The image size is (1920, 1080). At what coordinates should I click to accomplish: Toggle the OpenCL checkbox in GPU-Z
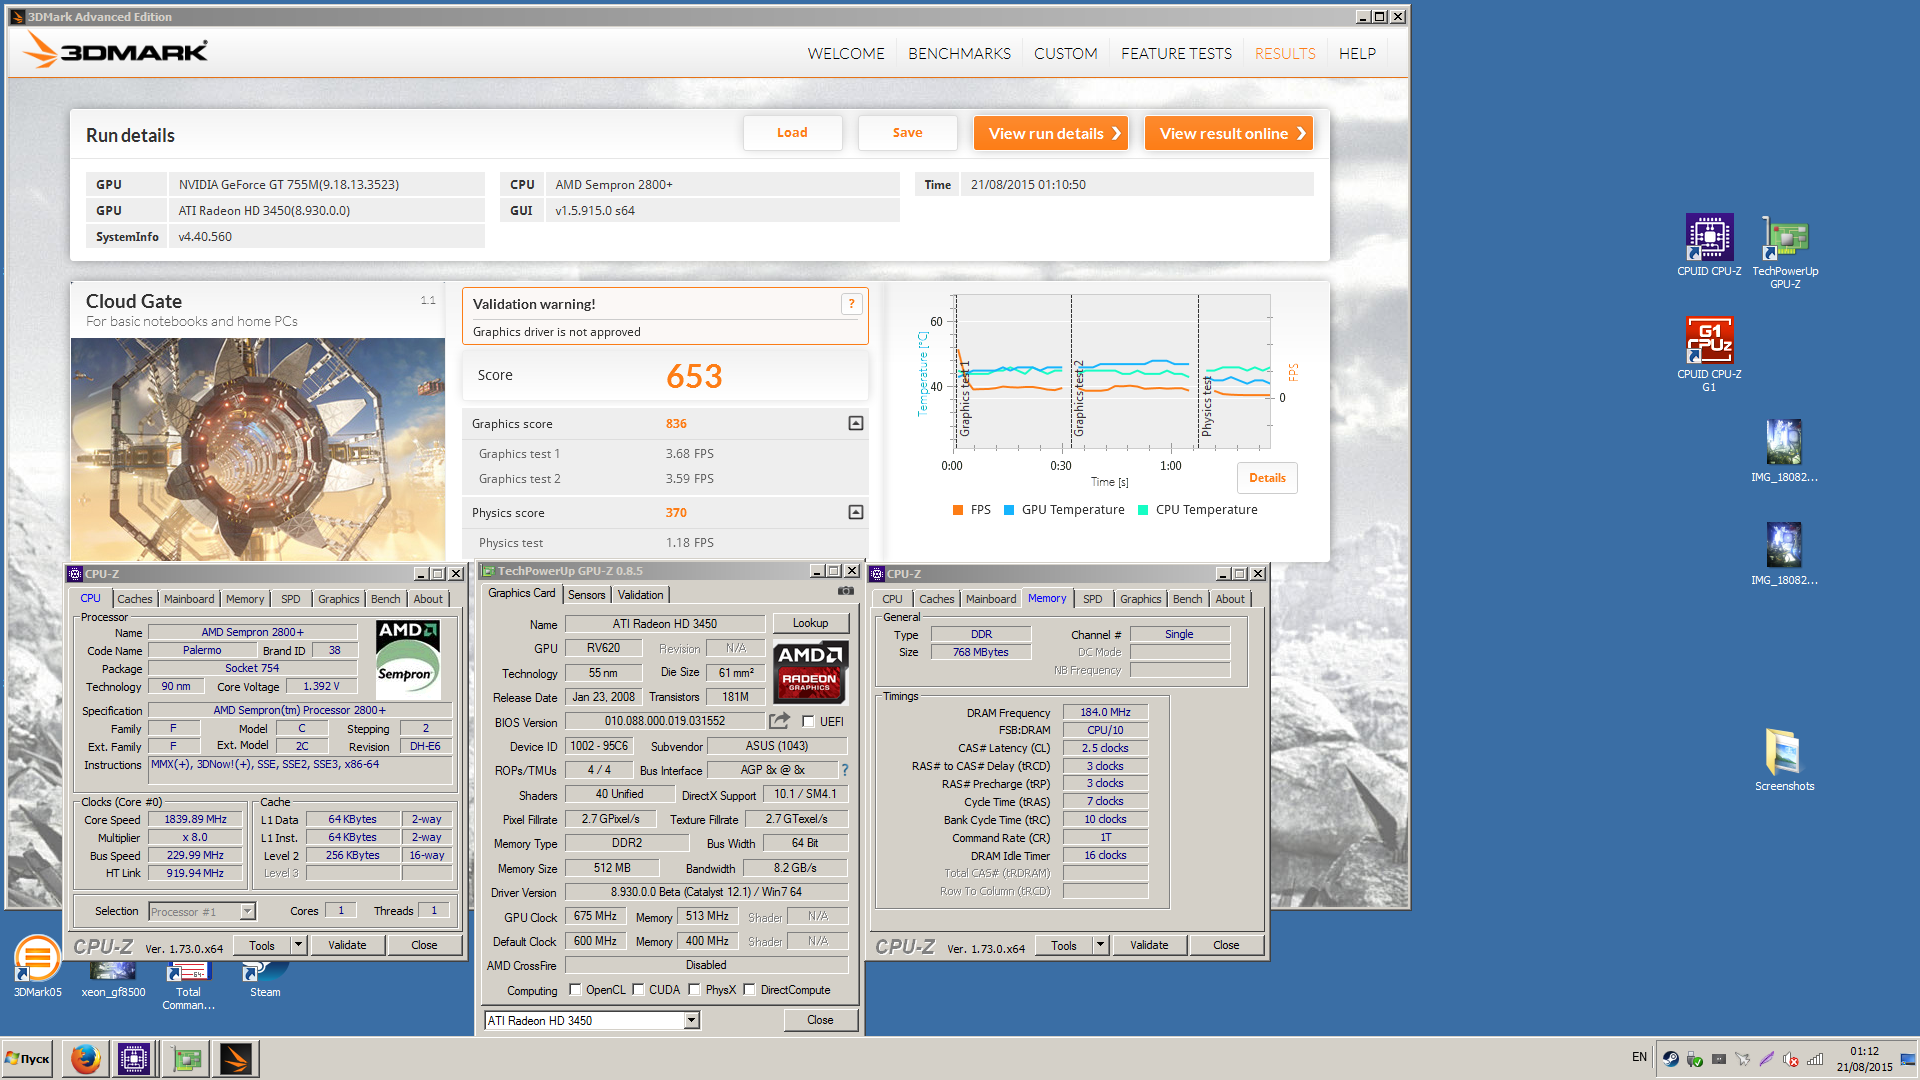tap(575, 990)
